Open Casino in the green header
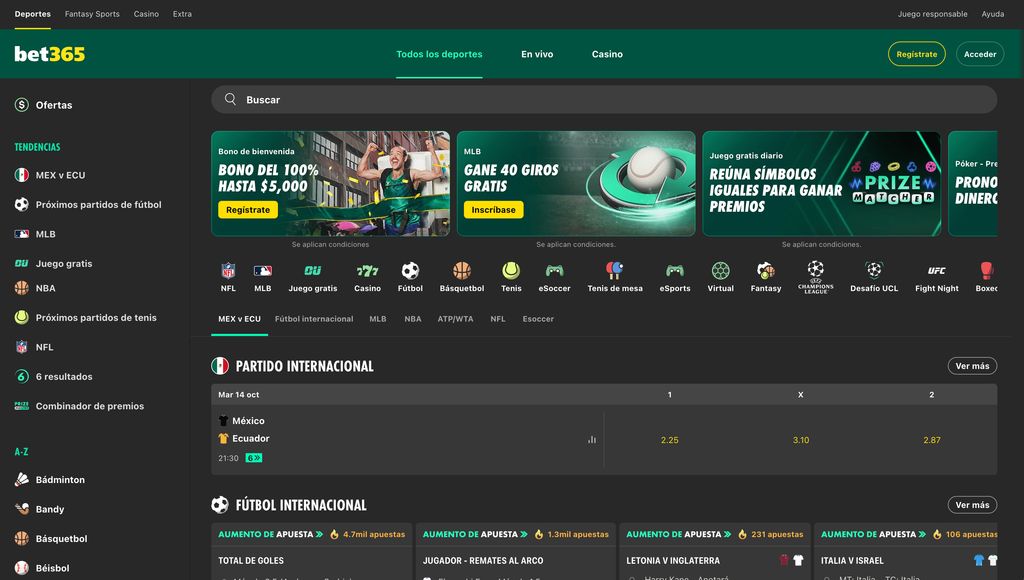Viewport: 1024px width, 580px height. tap(607, 54)
